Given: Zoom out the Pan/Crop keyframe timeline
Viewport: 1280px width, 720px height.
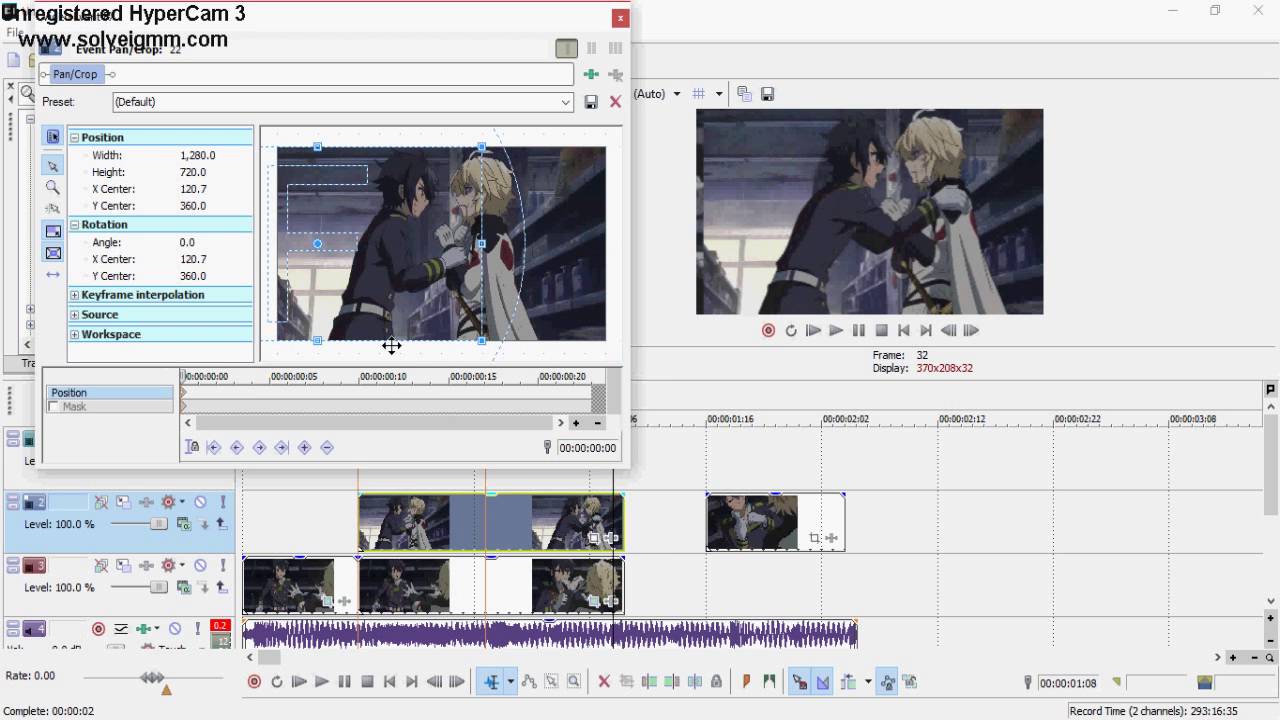Looking at the screenshot, I should tap(598, 423).
